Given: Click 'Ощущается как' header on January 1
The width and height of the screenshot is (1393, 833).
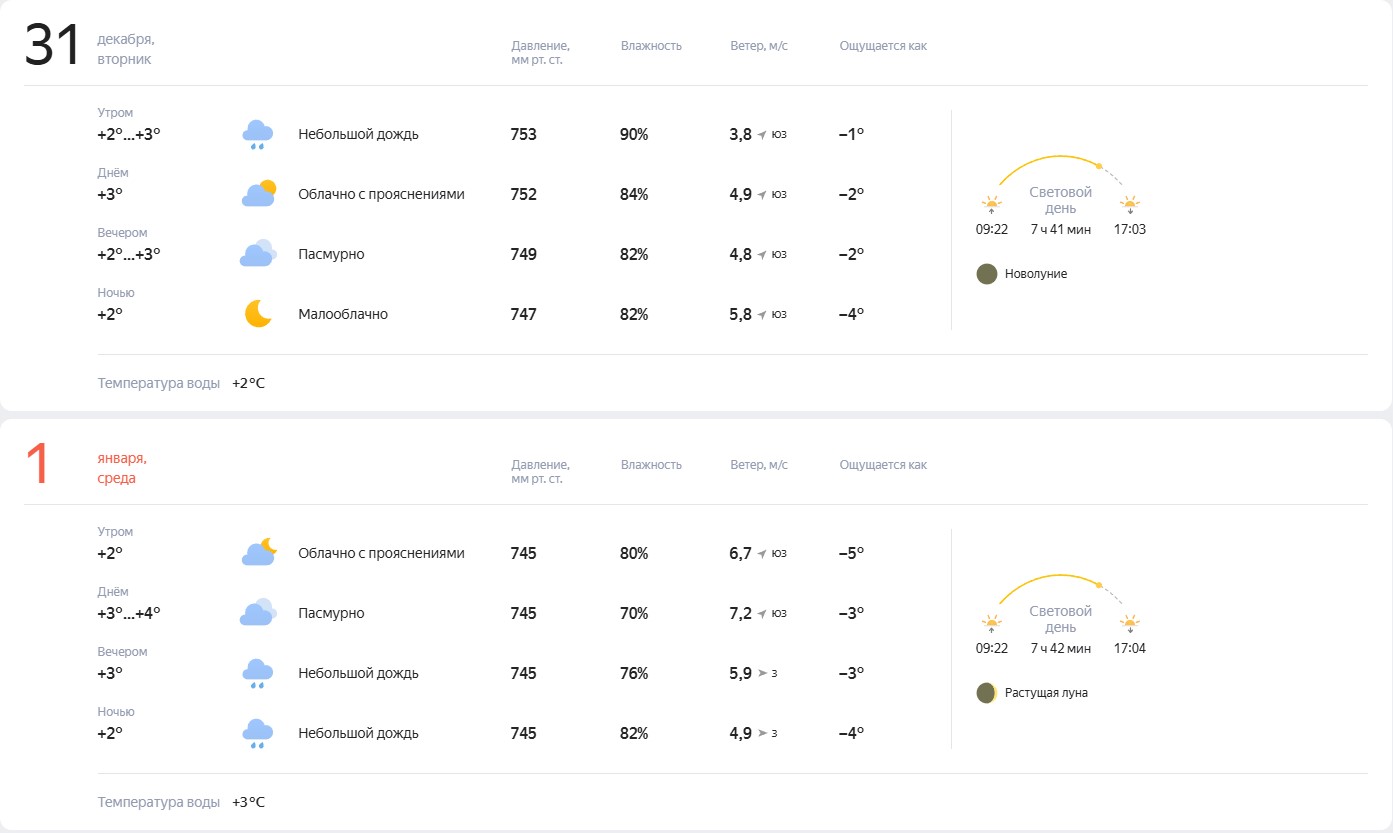Looking at the screenshot, I should [883, 465].
